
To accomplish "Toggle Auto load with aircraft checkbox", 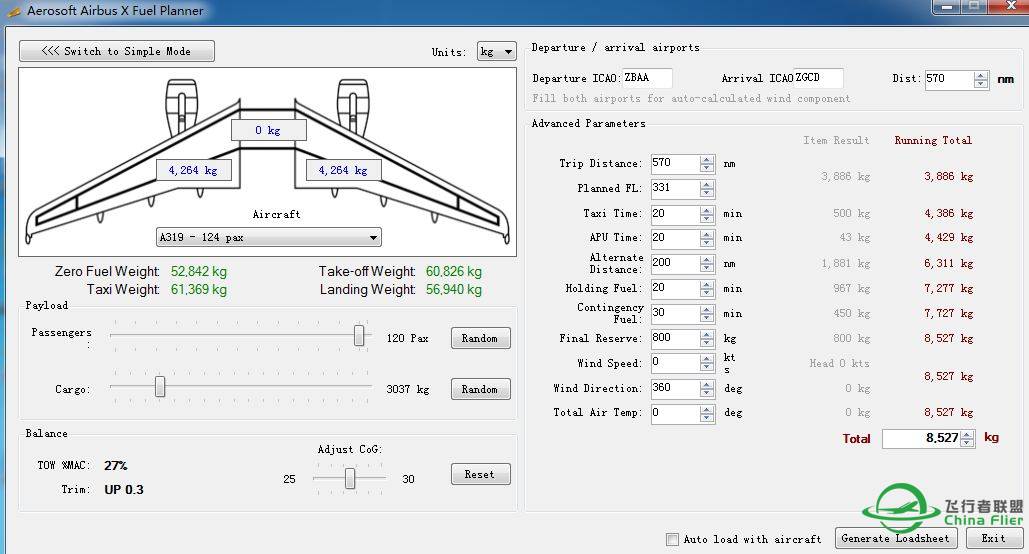I will click(x=672, y=540).
